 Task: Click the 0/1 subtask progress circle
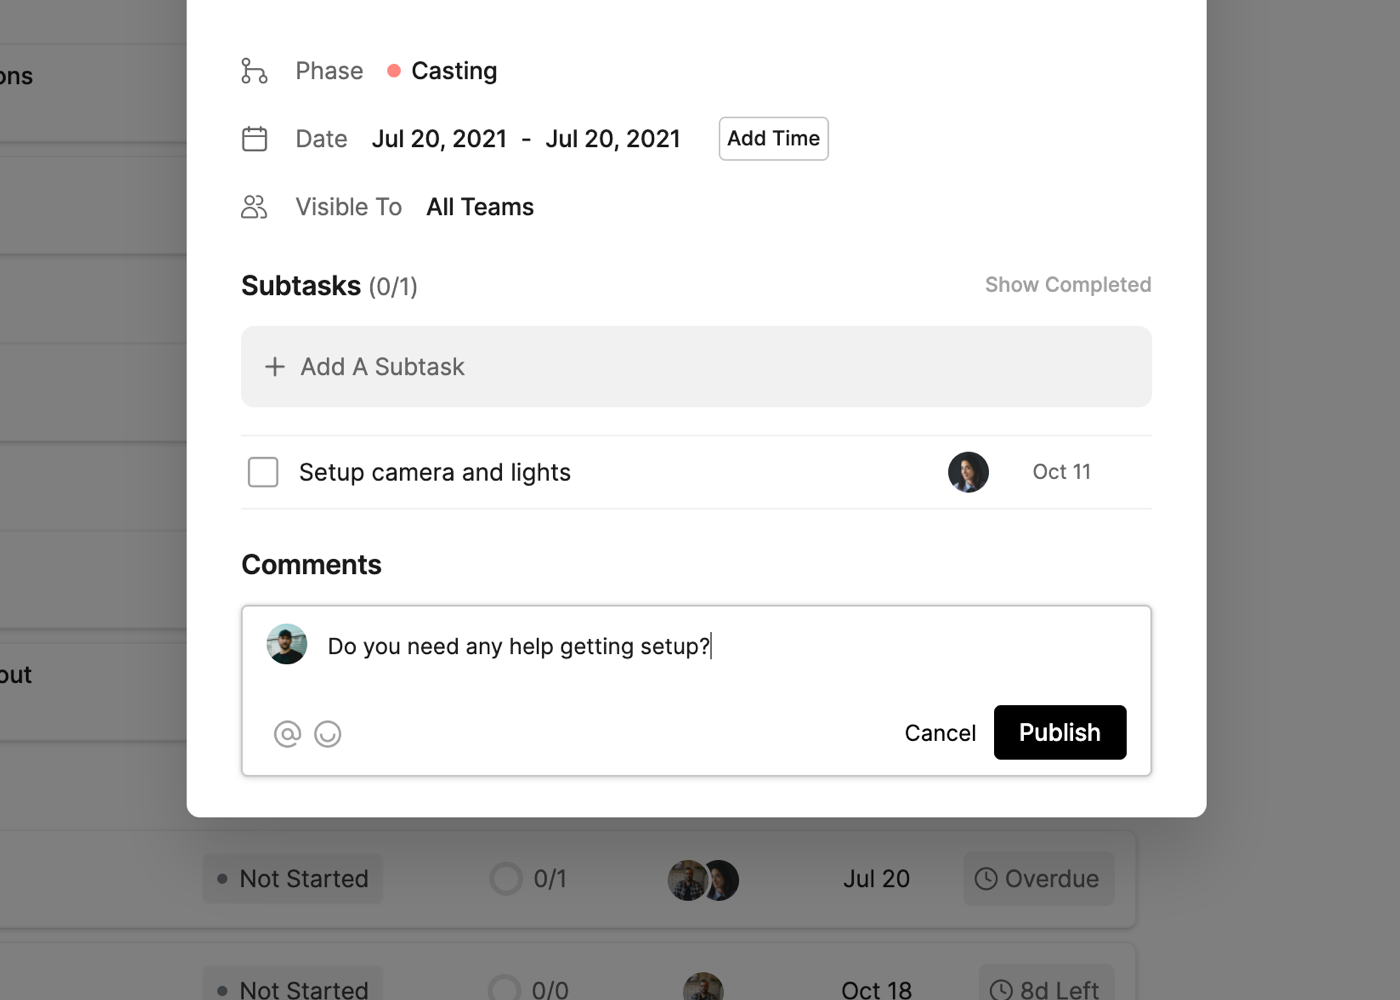click(506, 879)
